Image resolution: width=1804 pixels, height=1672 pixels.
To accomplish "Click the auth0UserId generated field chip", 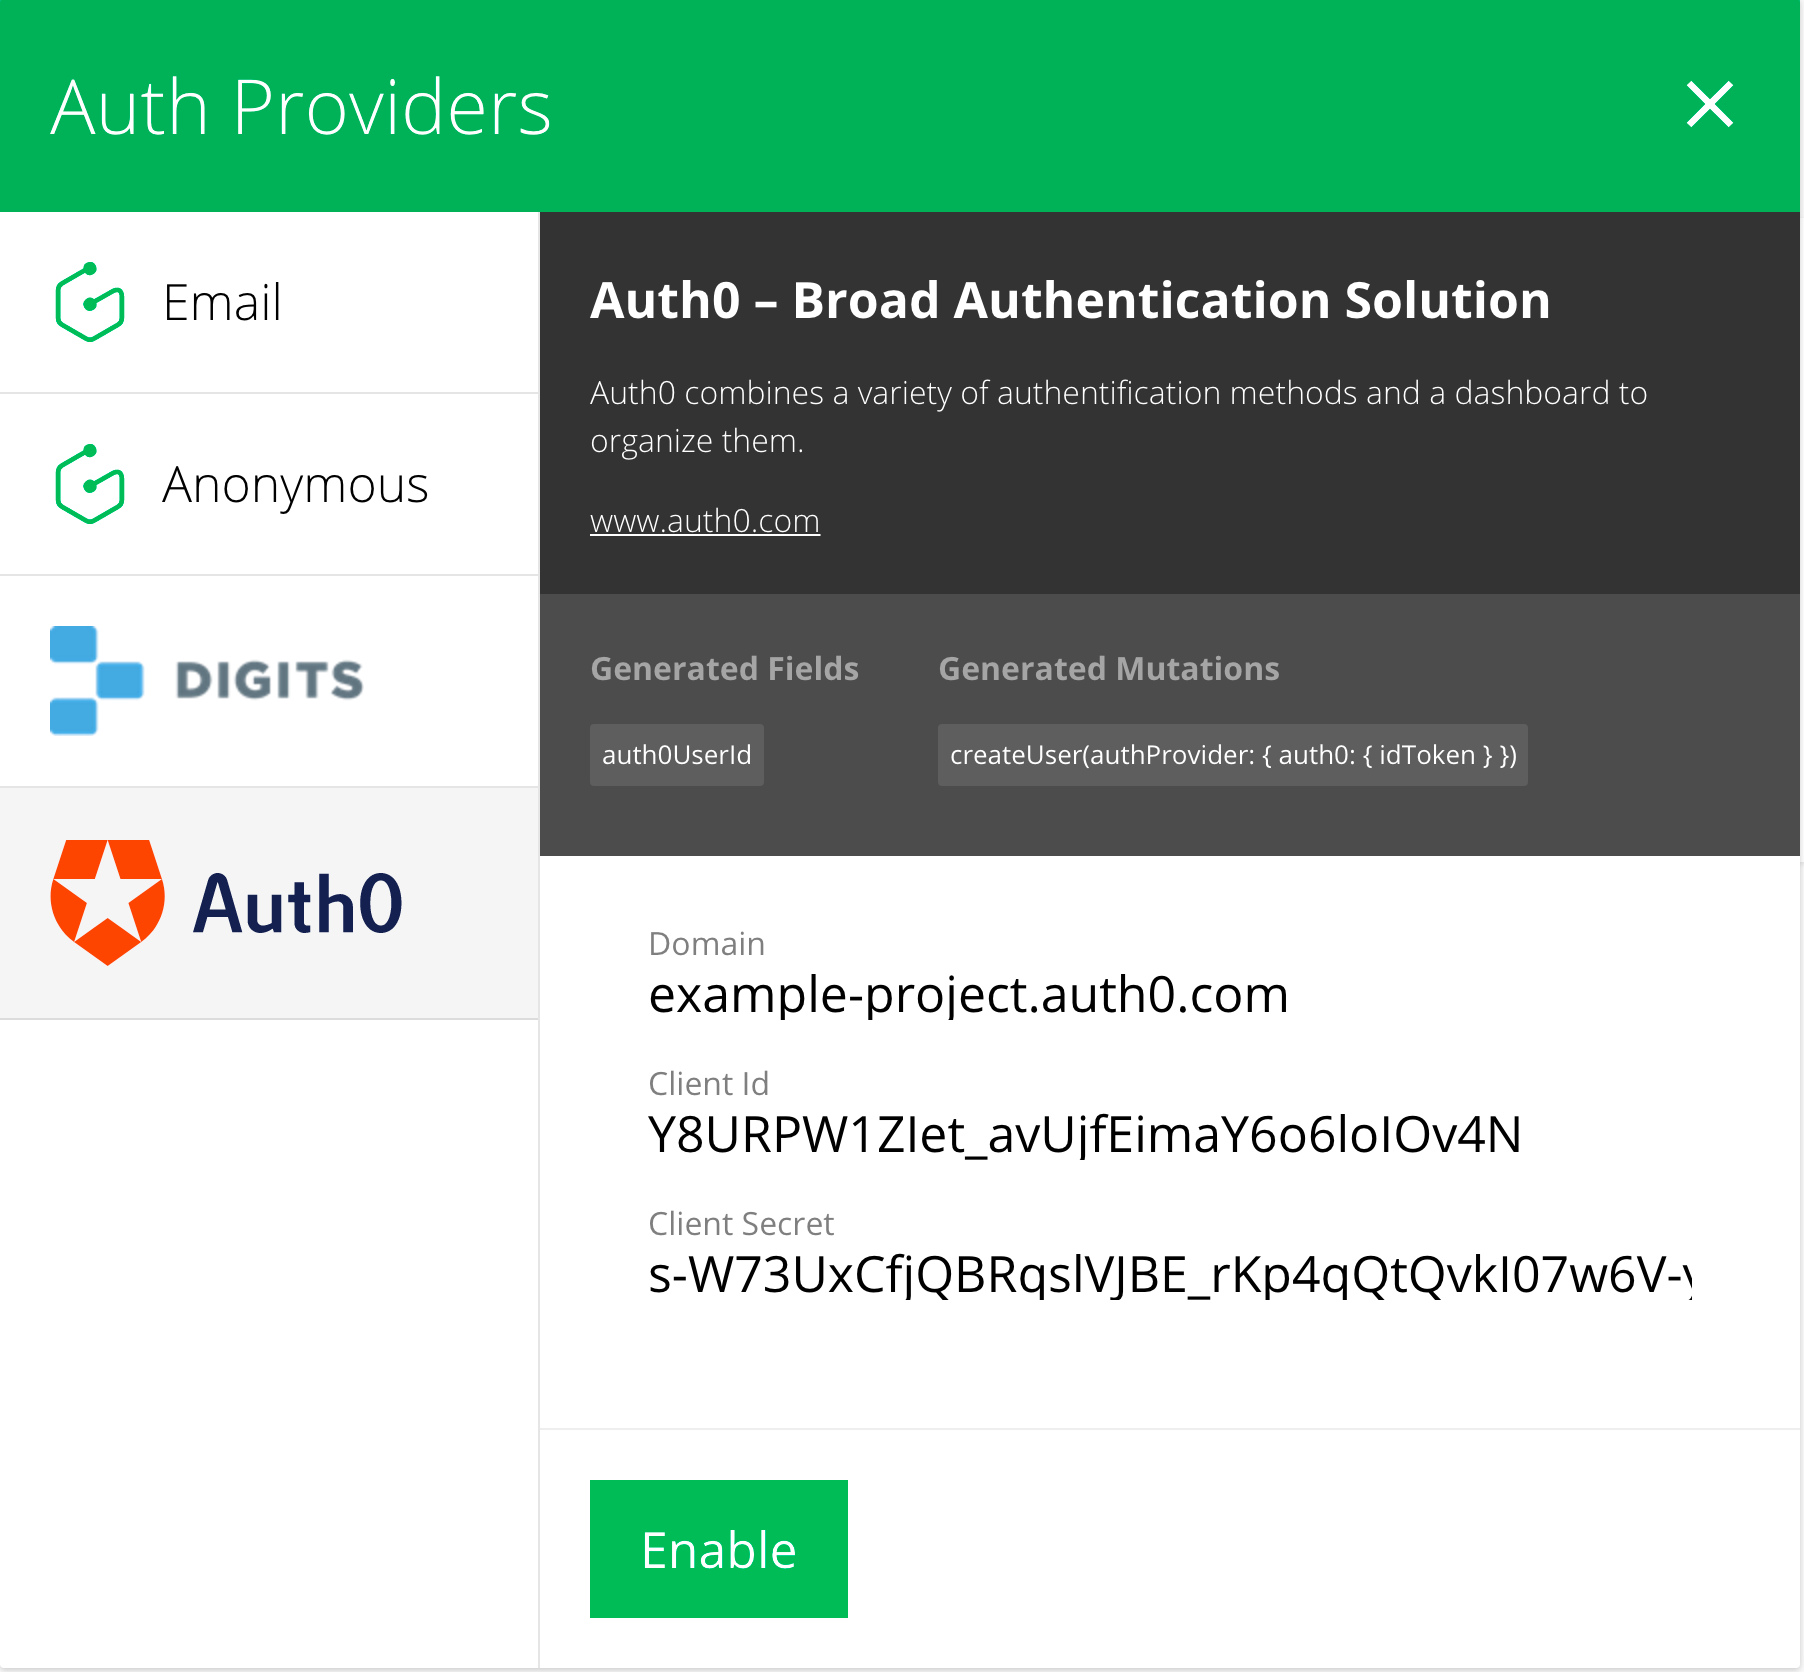I will click(676, 755).
